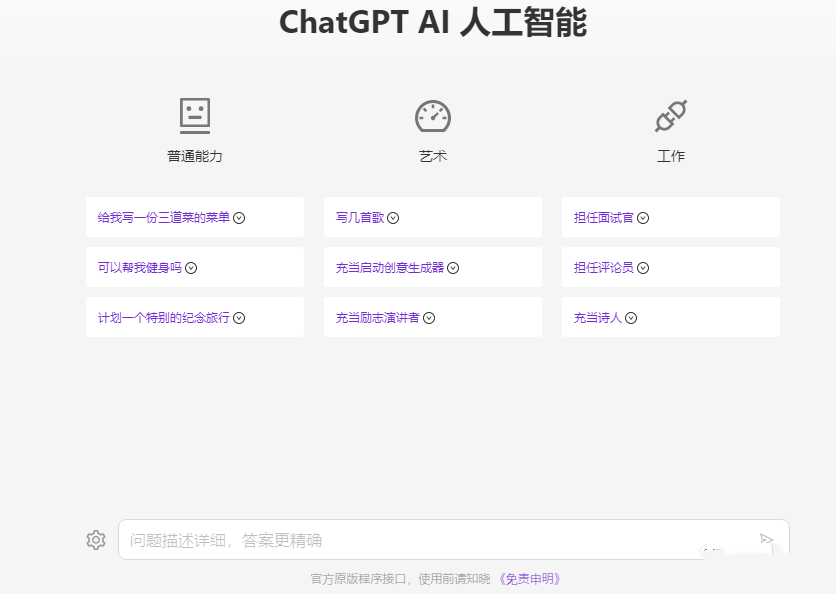The height and width of the screenshot is (594, 836).
Task: Pick the 写几首歌 prompt
Action: tap(360, 218)
